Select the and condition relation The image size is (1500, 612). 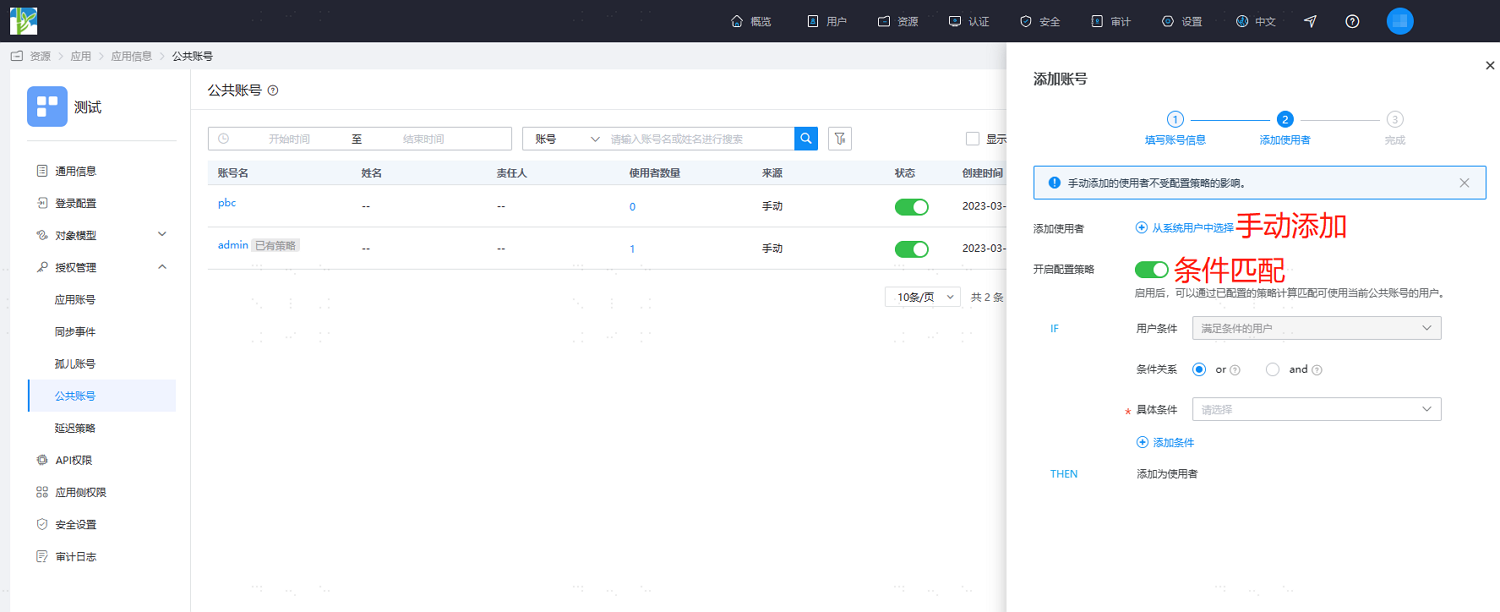tap(1273, 369)
